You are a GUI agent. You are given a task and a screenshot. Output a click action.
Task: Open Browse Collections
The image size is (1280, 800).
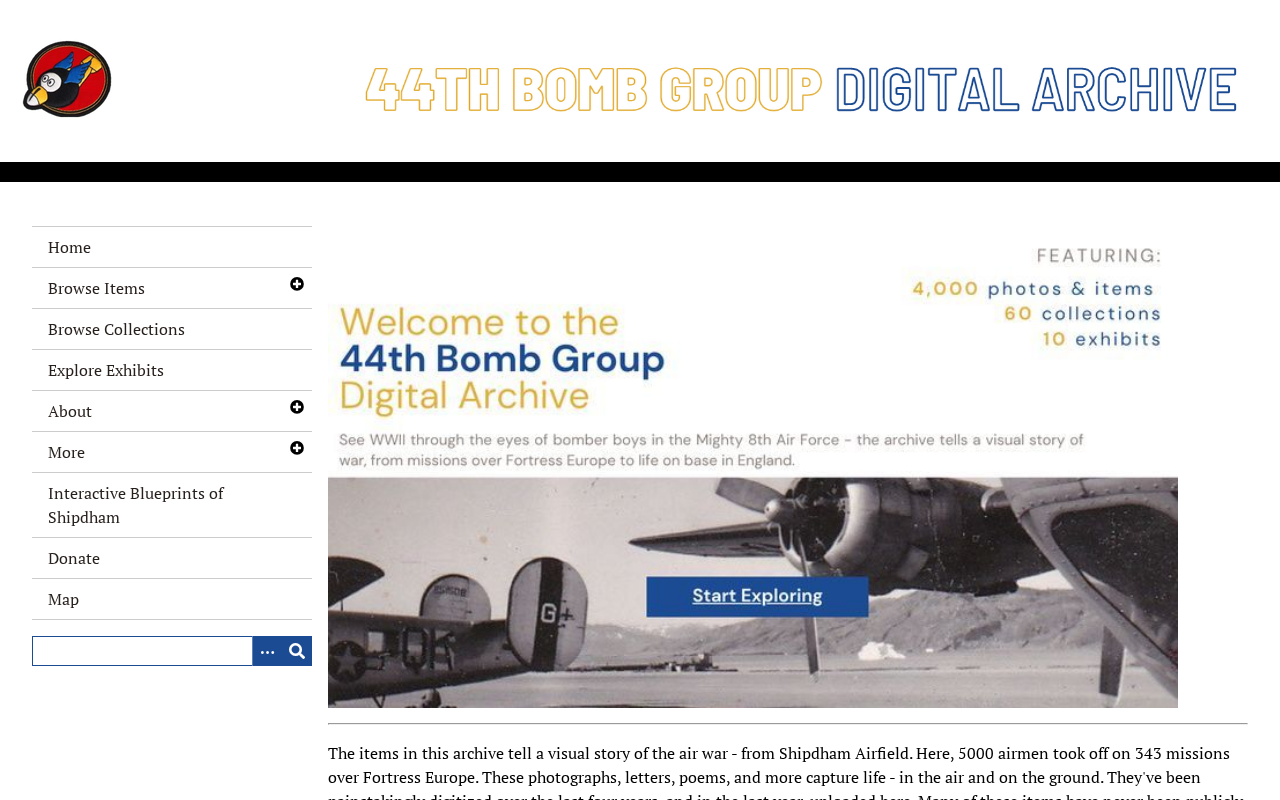[x=172, y=329]
